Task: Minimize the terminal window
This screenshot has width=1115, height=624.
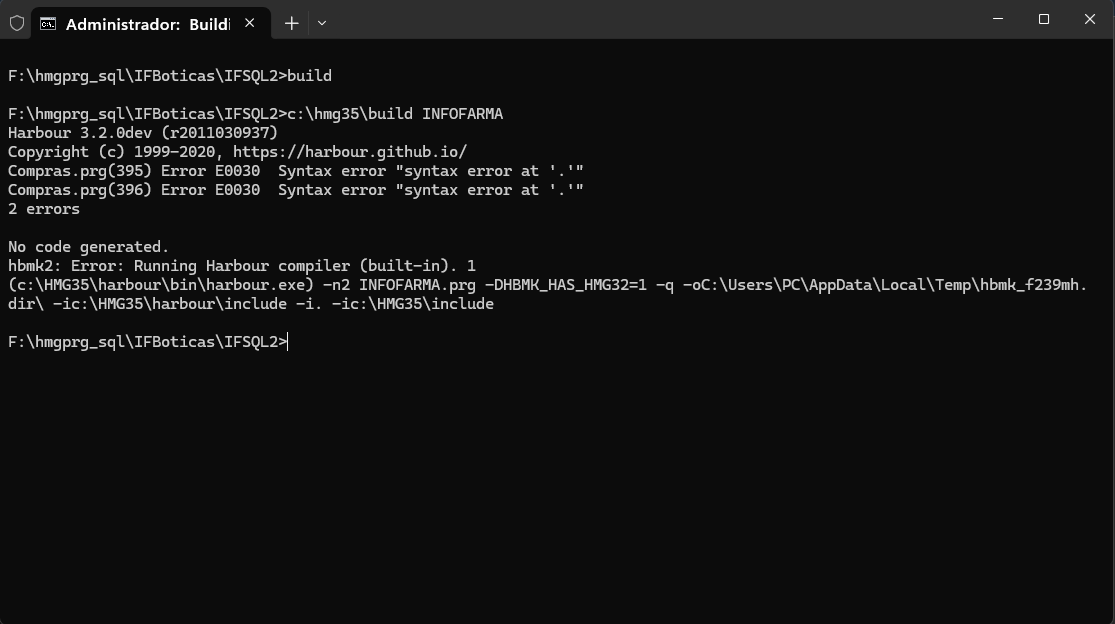Action: 998,19
